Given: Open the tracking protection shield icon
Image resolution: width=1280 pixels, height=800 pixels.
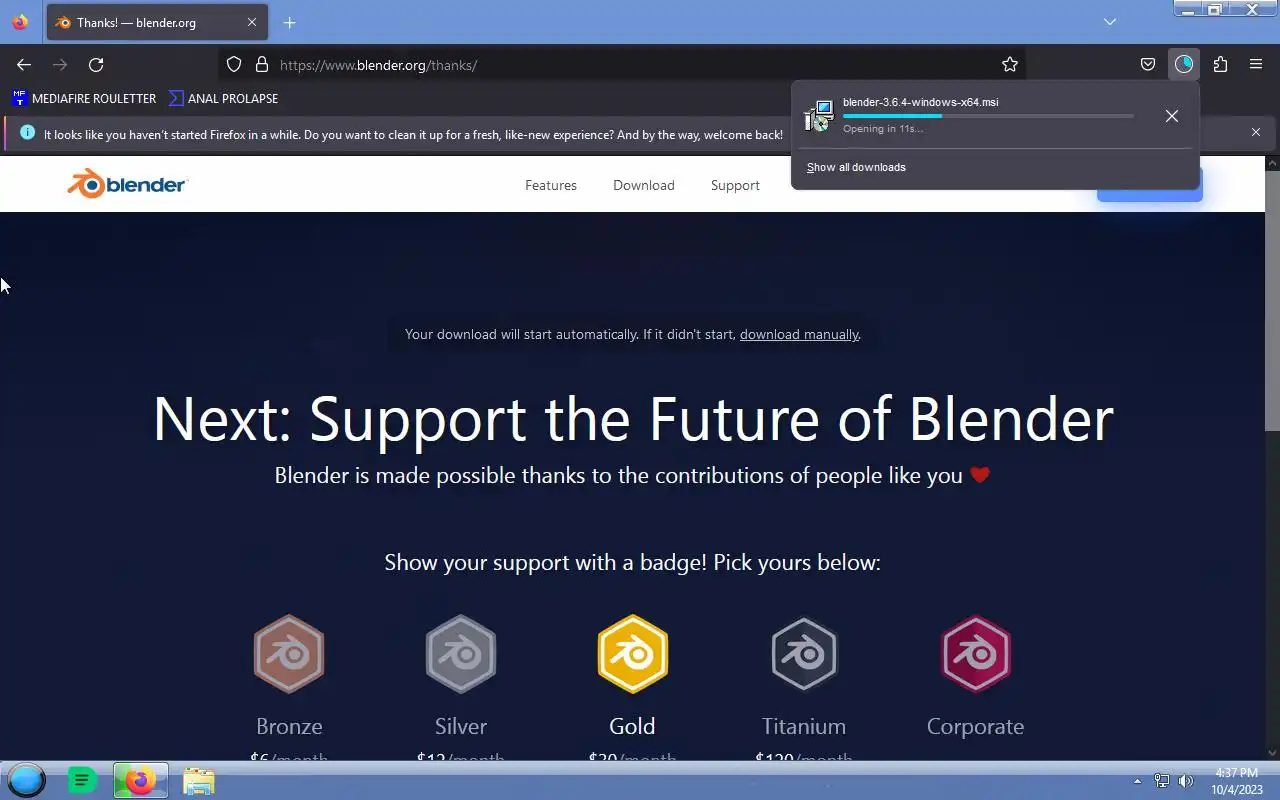Looking at the screenshot, I should 234,64.
